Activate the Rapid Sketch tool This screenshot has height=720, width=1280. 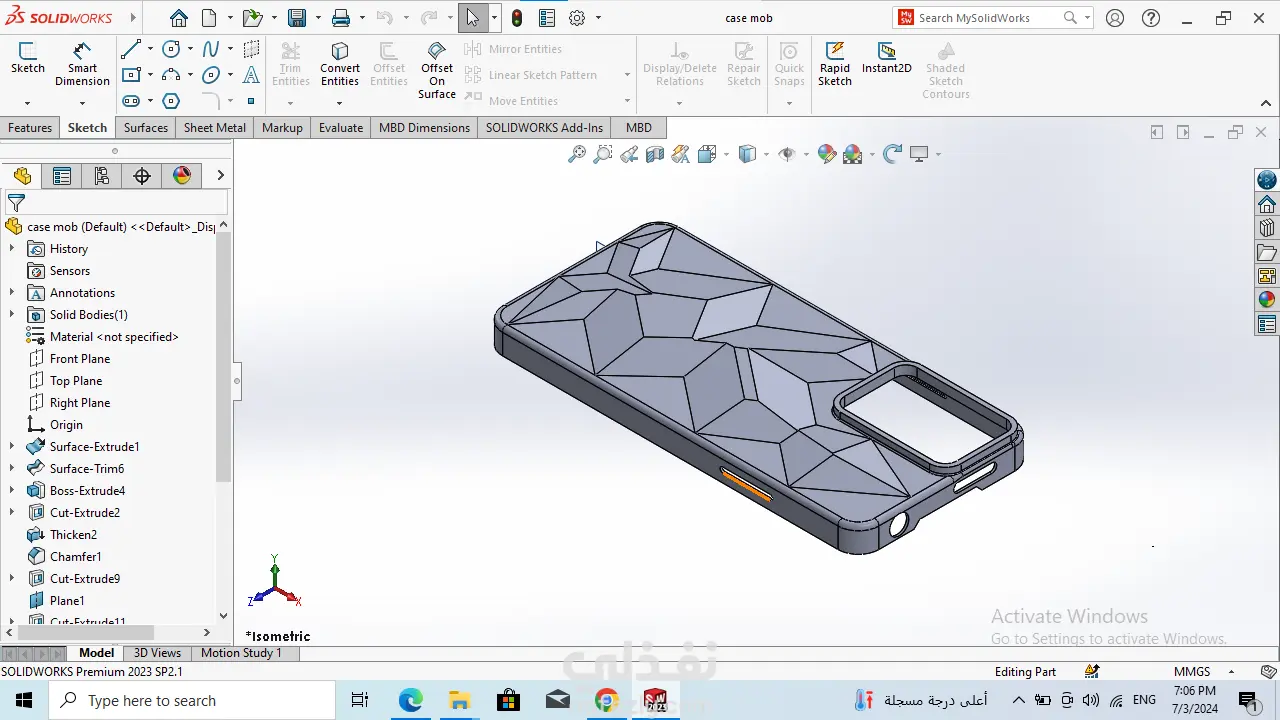tap(835, 64)
